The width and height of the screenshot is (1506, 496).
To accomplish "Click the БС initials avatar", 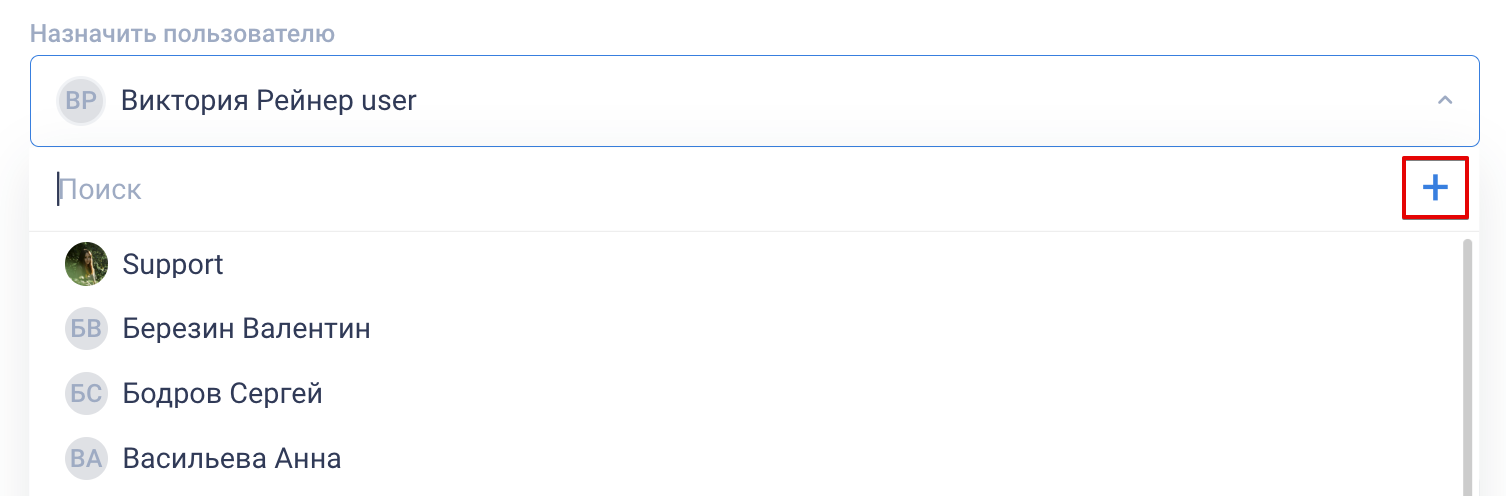I will (86, 394).
